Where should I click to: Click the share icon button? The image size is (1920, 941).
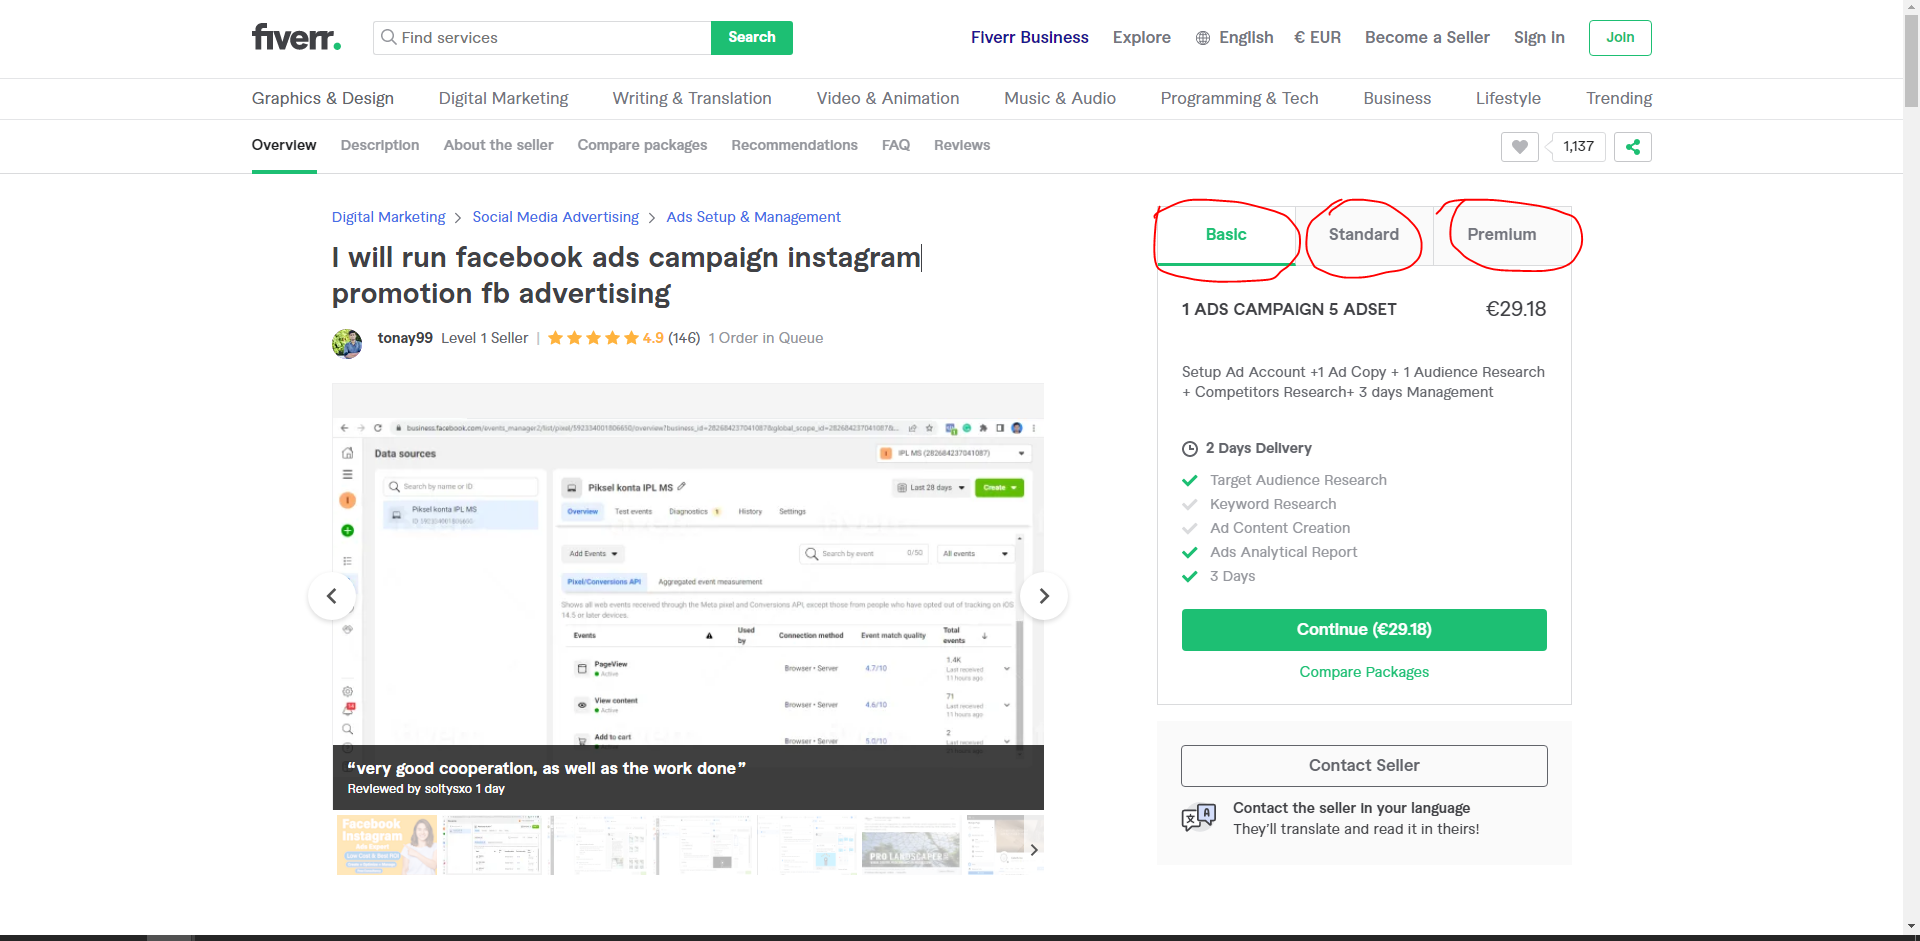pos(1633,147)
